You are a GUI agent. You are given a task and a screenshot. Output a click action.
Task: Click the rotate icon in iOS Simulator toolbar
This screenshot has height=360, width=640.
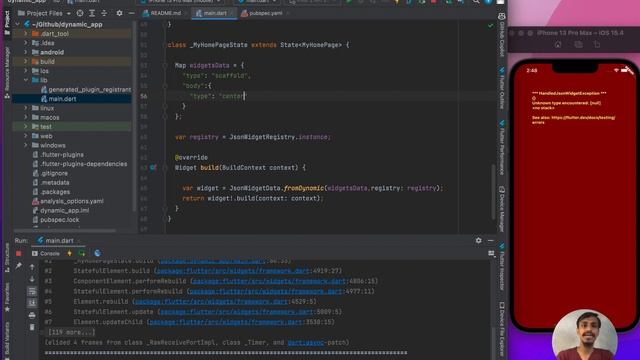click(x=597, y=44)
